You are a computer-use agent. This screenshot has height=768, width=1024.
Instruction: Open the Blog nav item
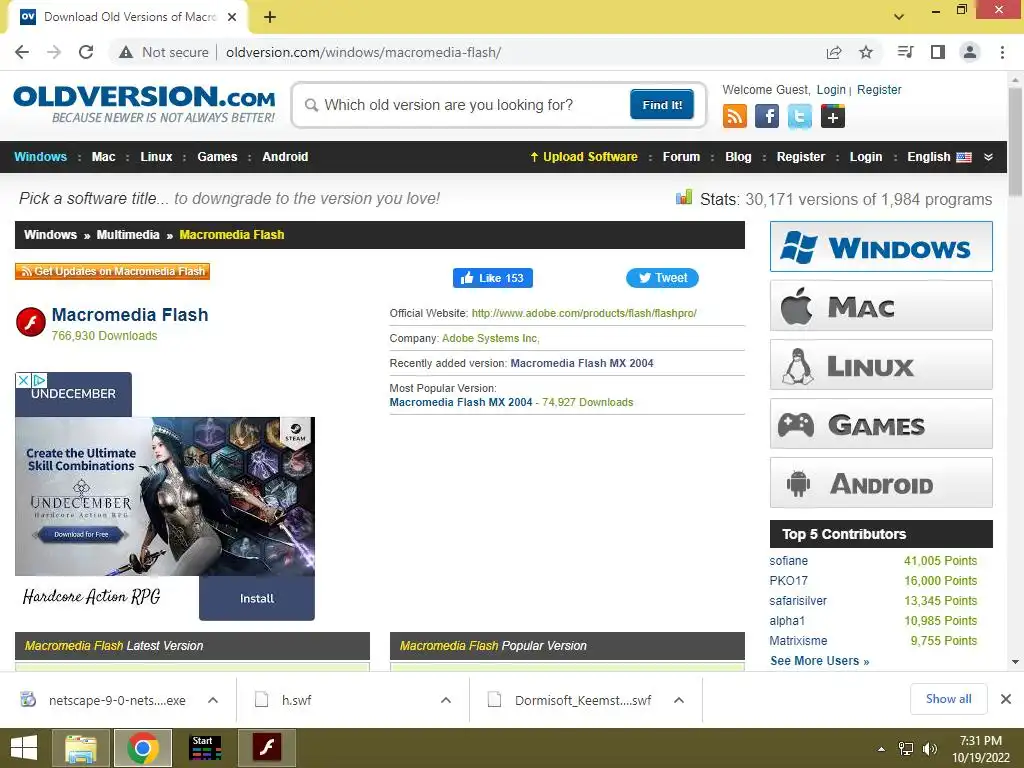738,157
